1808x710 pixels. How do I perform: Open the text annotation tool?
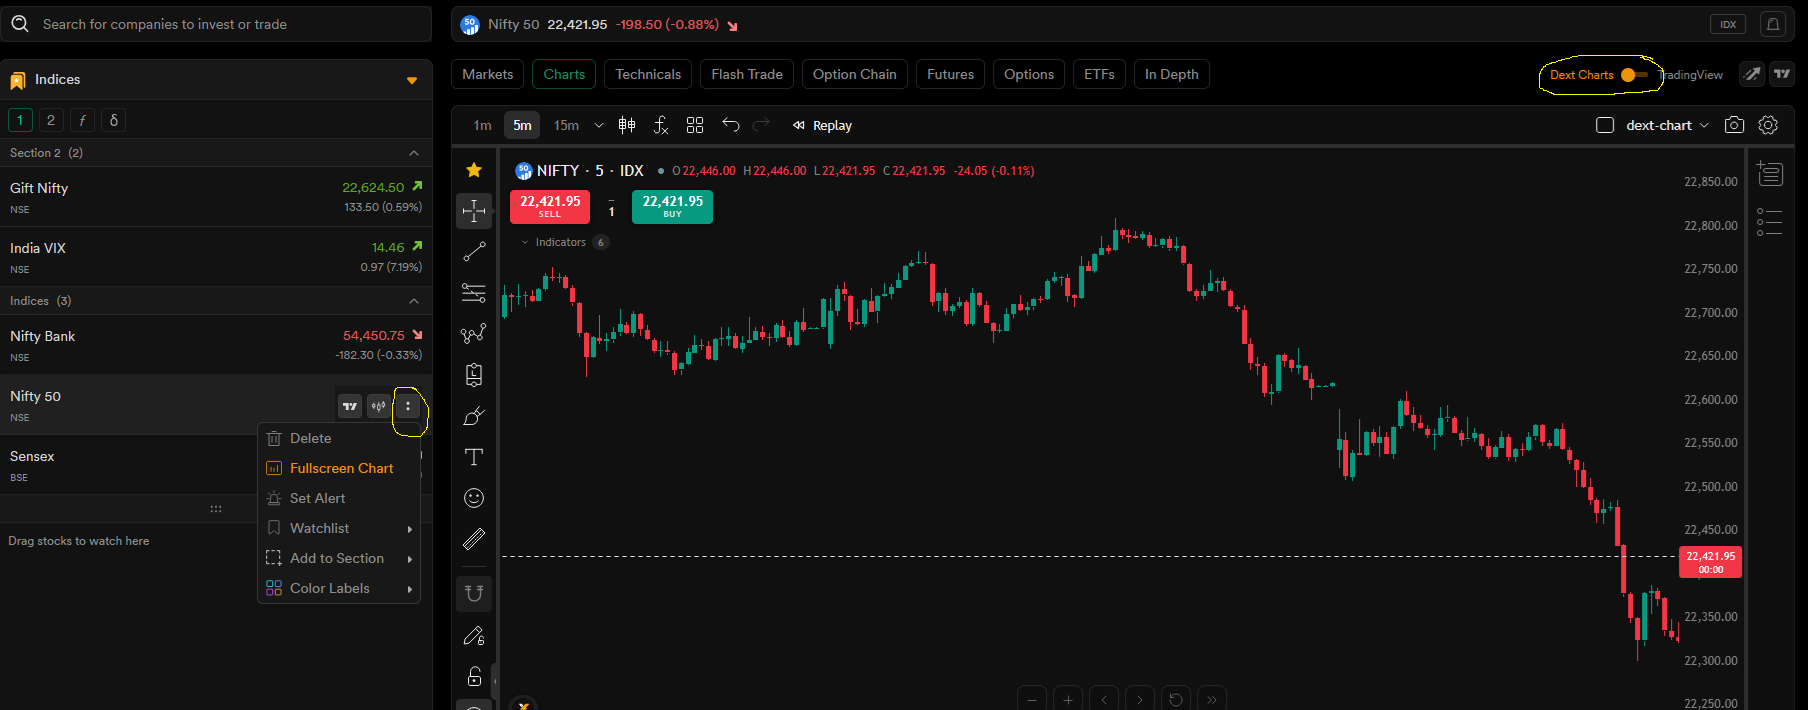coord(474,457)
